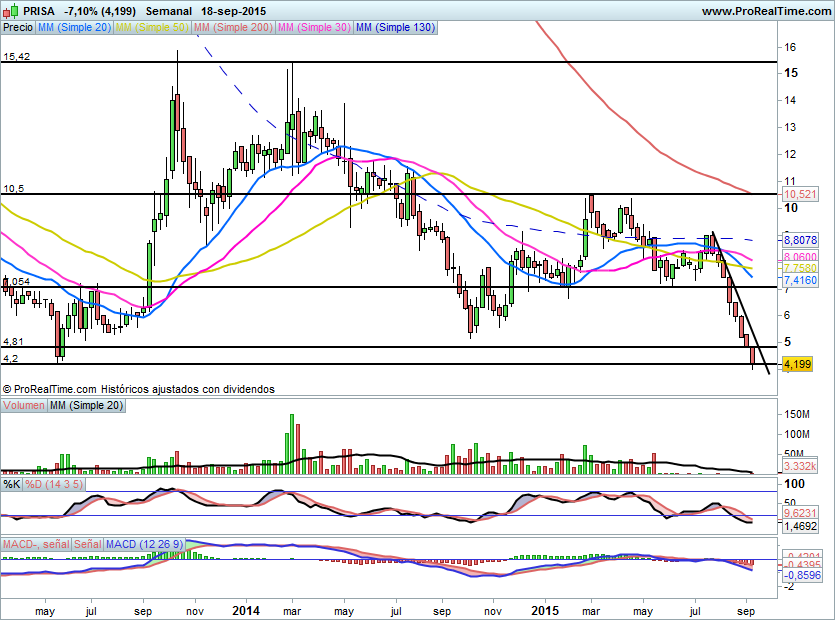This screenshot has height=620, width=835.
Task: Select the Precio indicator tab
Action: tap(18, 27)
